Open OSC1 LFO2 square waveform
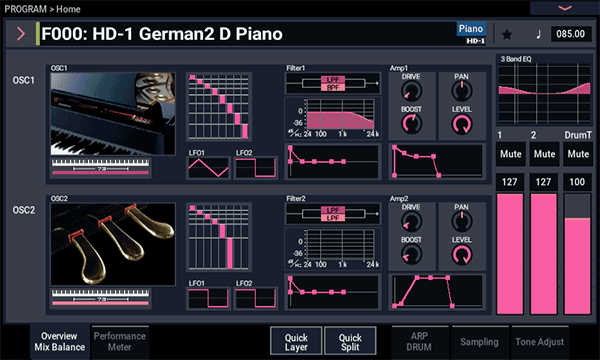600x360 pixels. coord(256,168)
